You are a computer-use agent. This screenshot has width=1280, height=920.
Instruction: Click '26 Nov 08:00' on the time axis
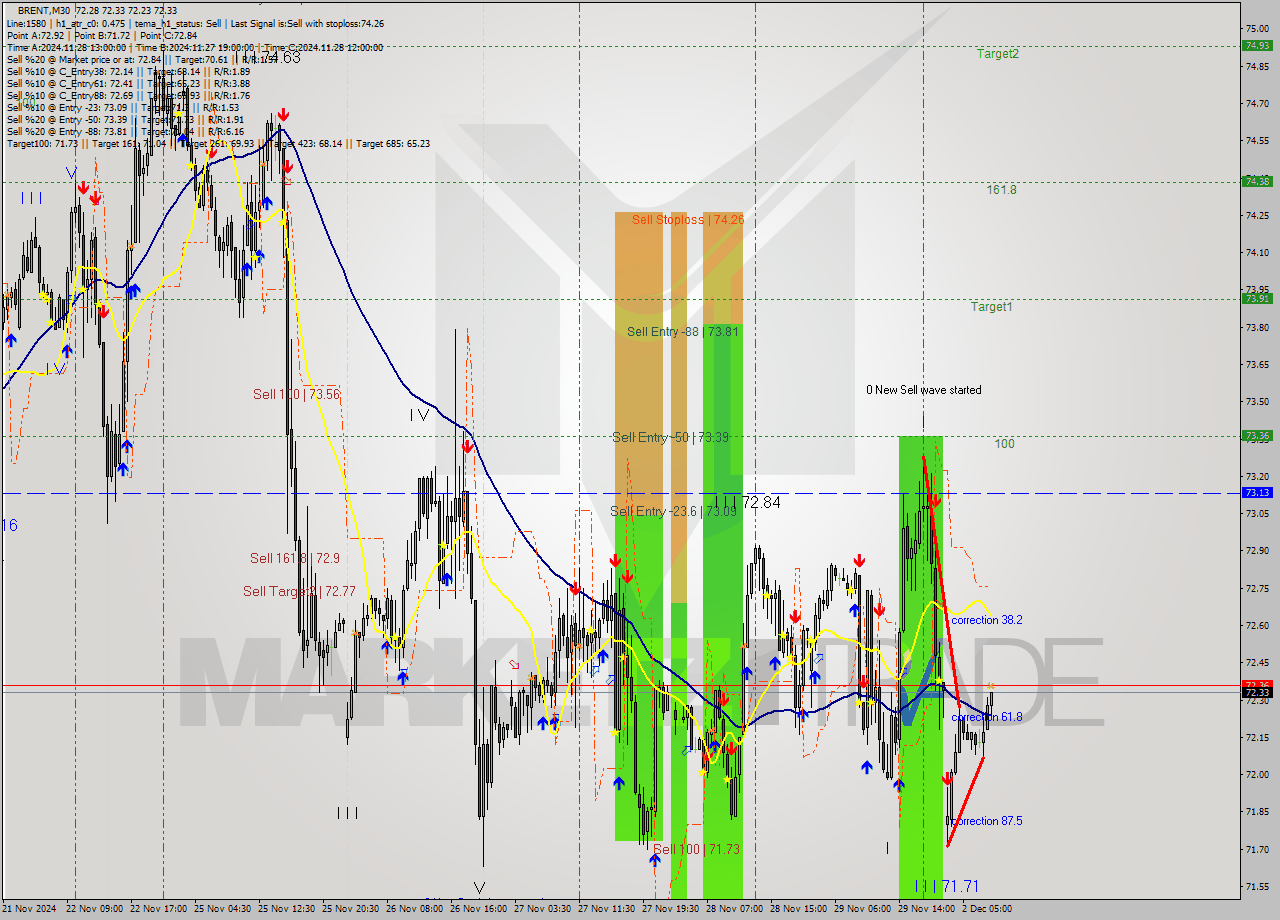click(x=416, y=909)
